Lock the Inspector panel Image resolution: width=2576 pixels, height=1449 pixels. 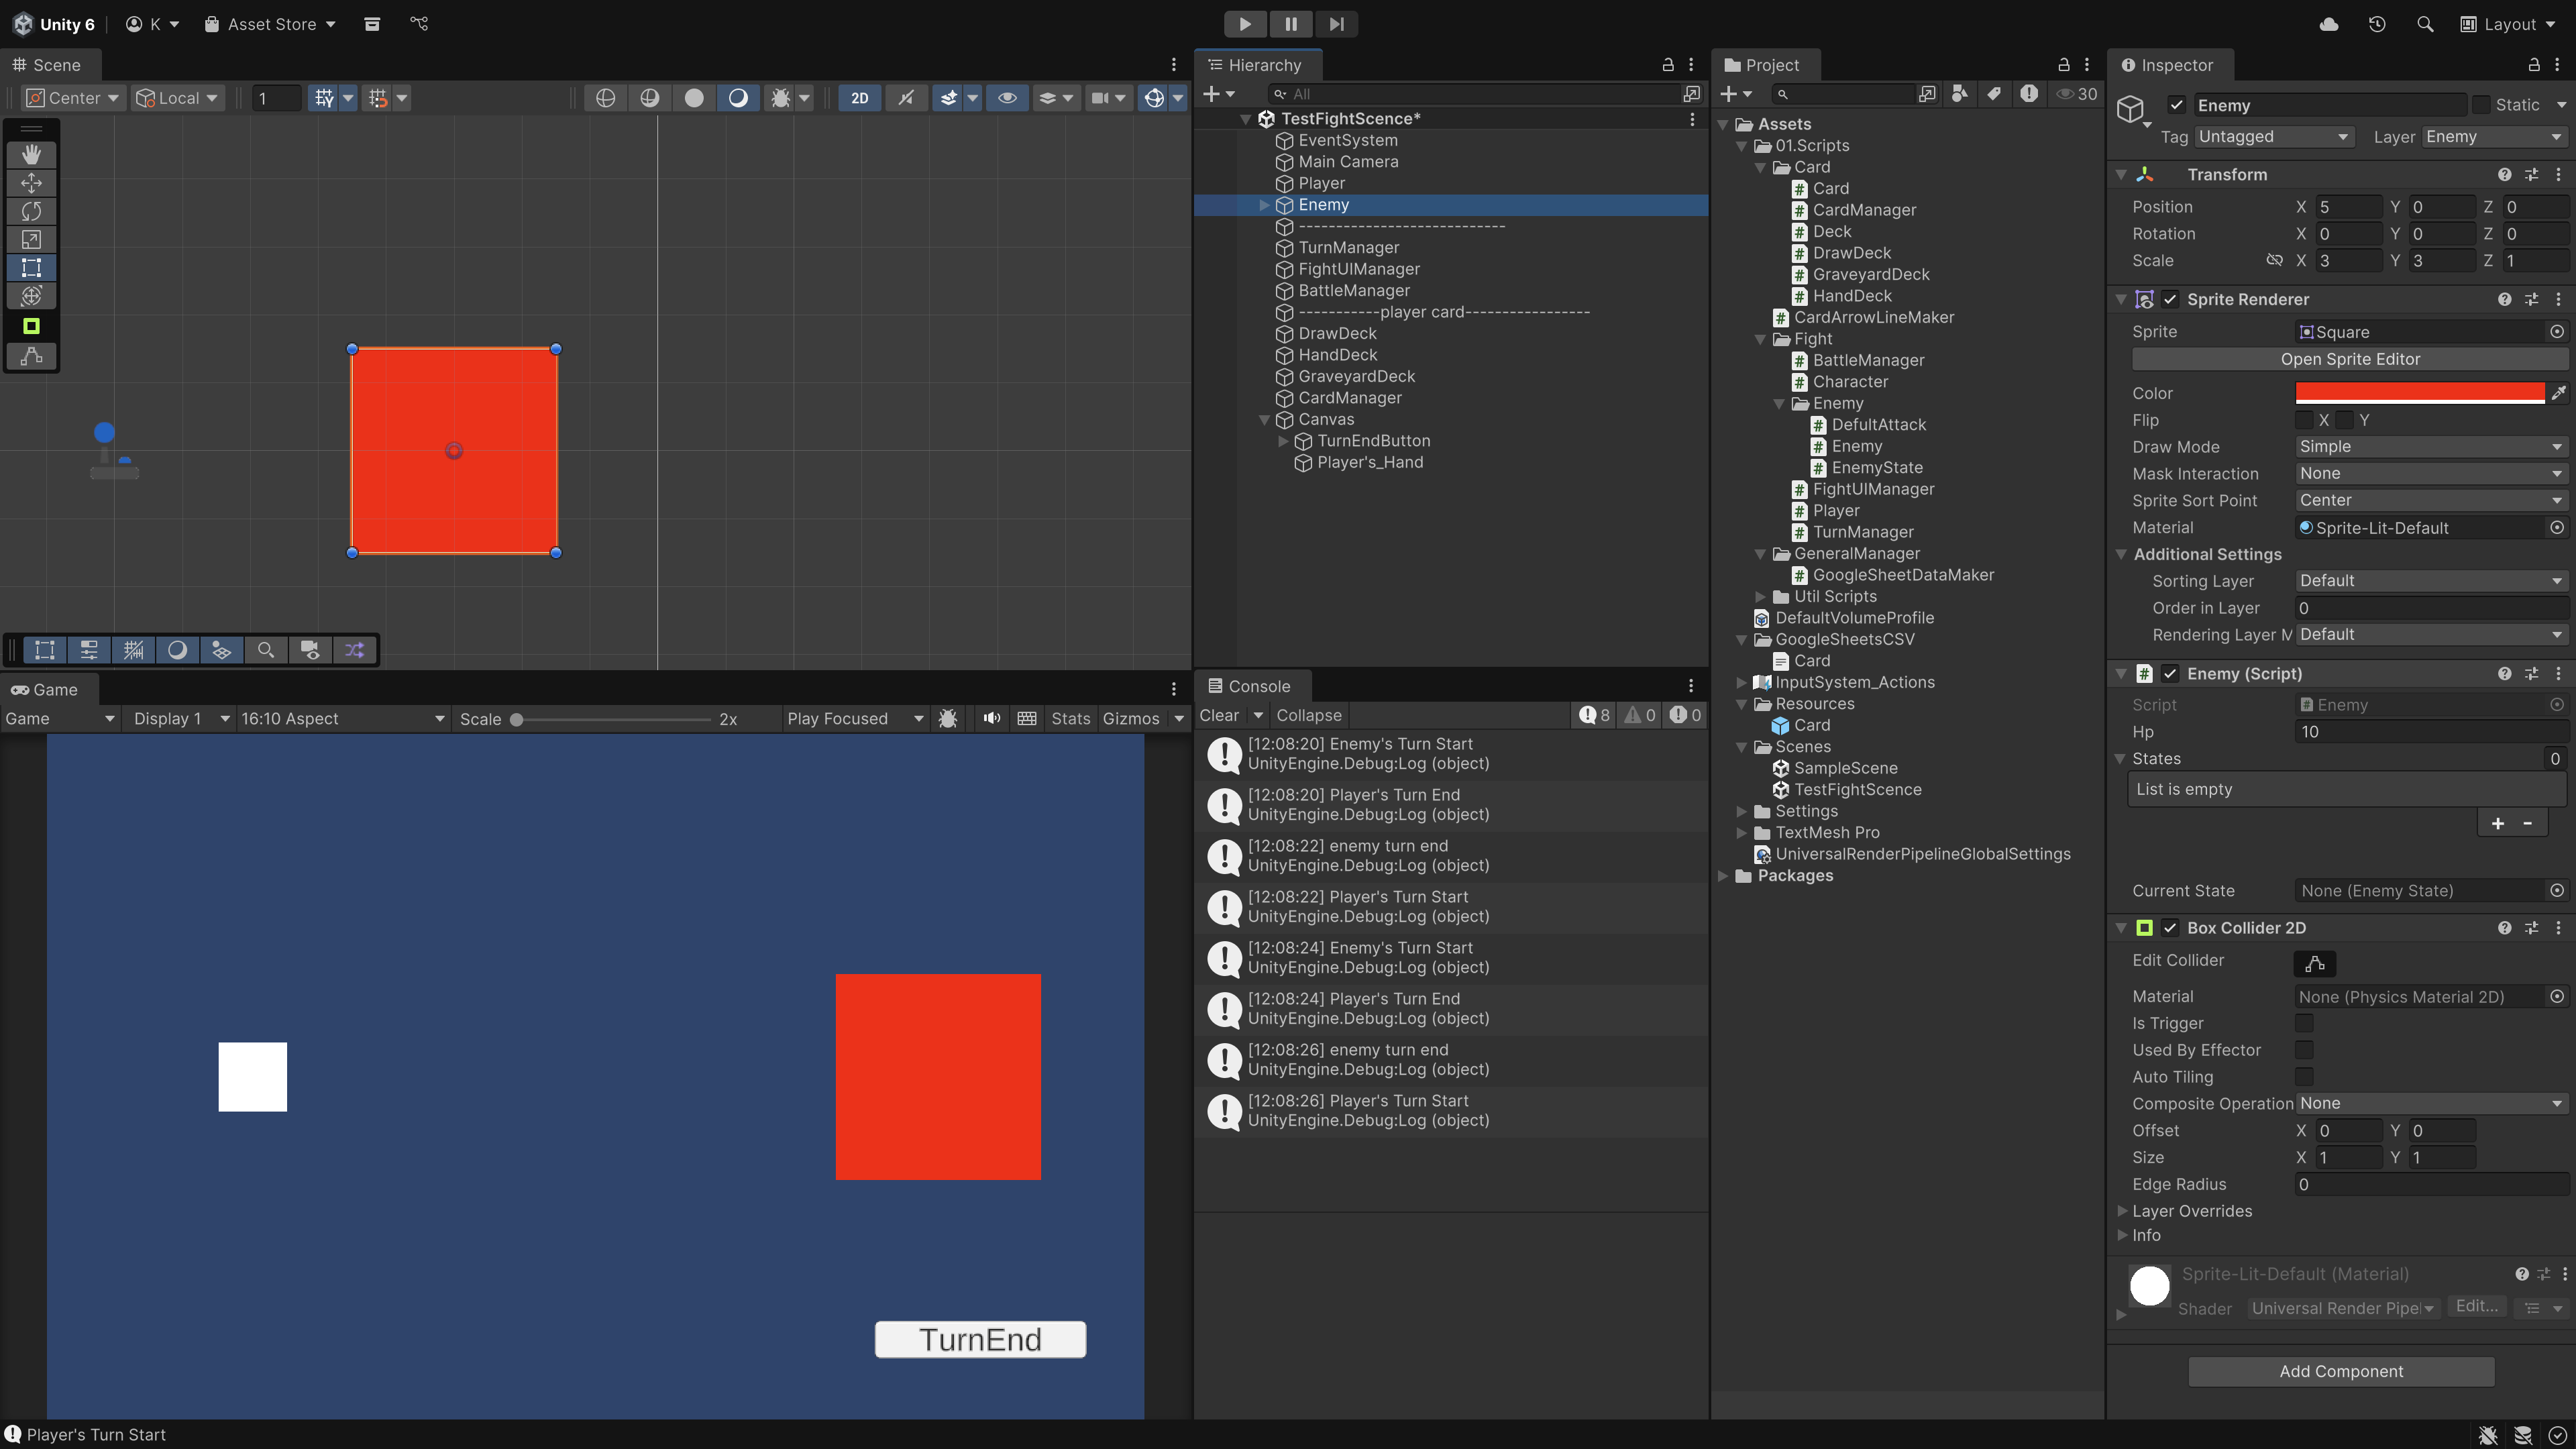pos(2534,65)
